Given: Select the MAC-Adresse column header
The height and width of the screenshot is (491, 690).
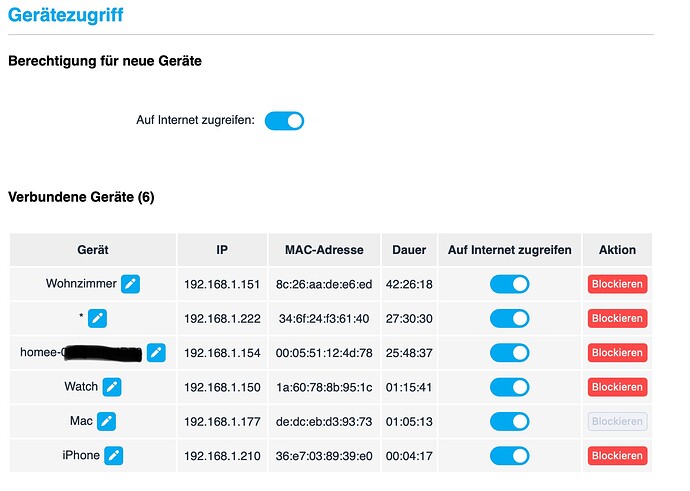Looking at the screenshot, I should click(x=324, y=249).
